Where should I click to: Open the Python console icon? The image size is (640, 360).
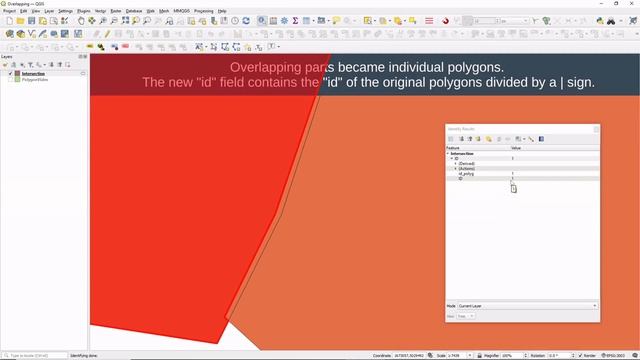point(600,21)
